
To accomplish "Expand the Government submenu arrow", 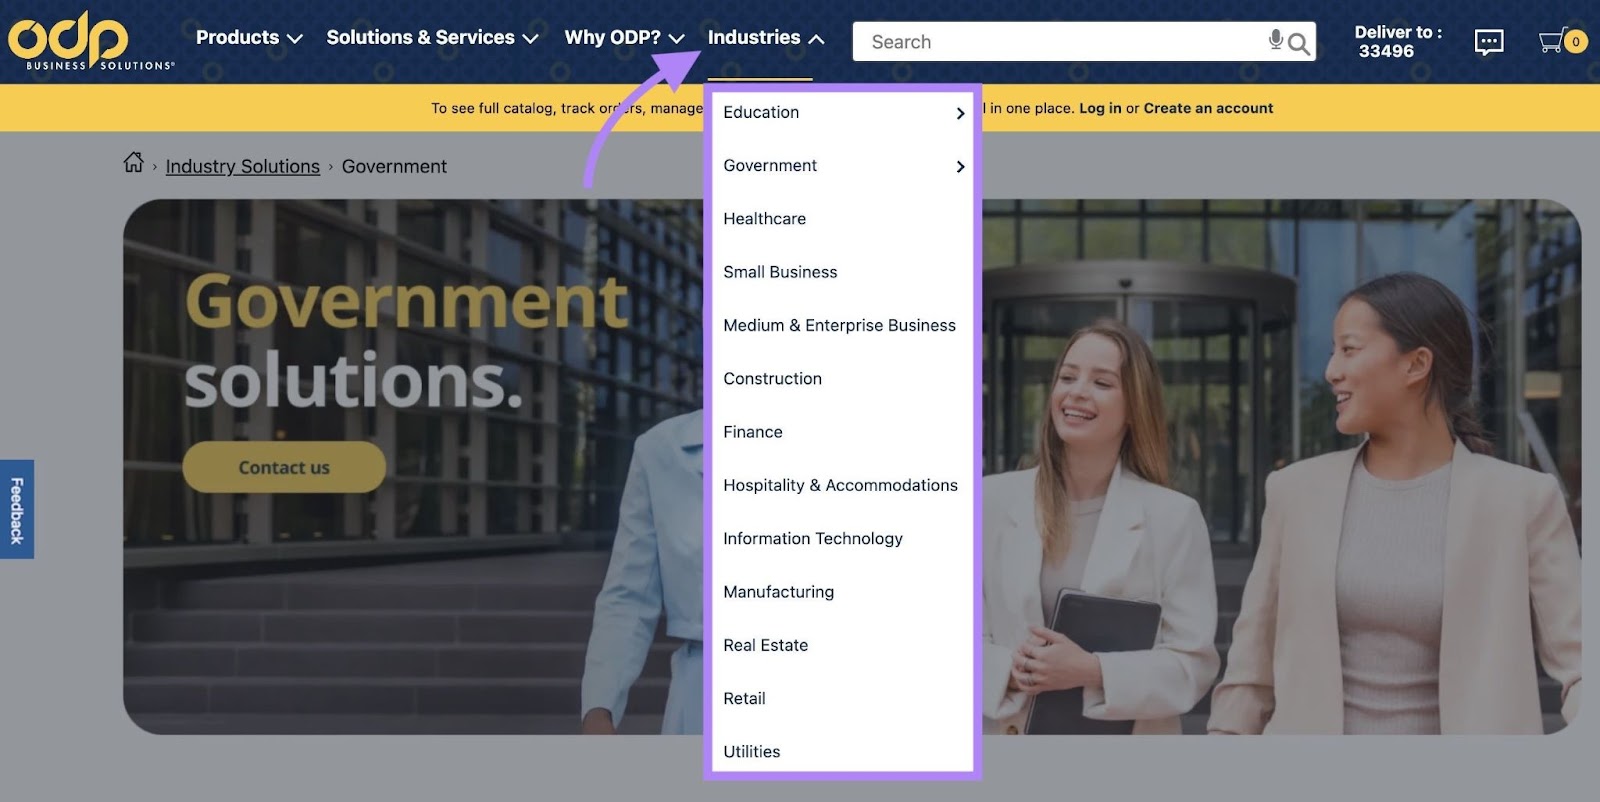I will coord(960,166).
